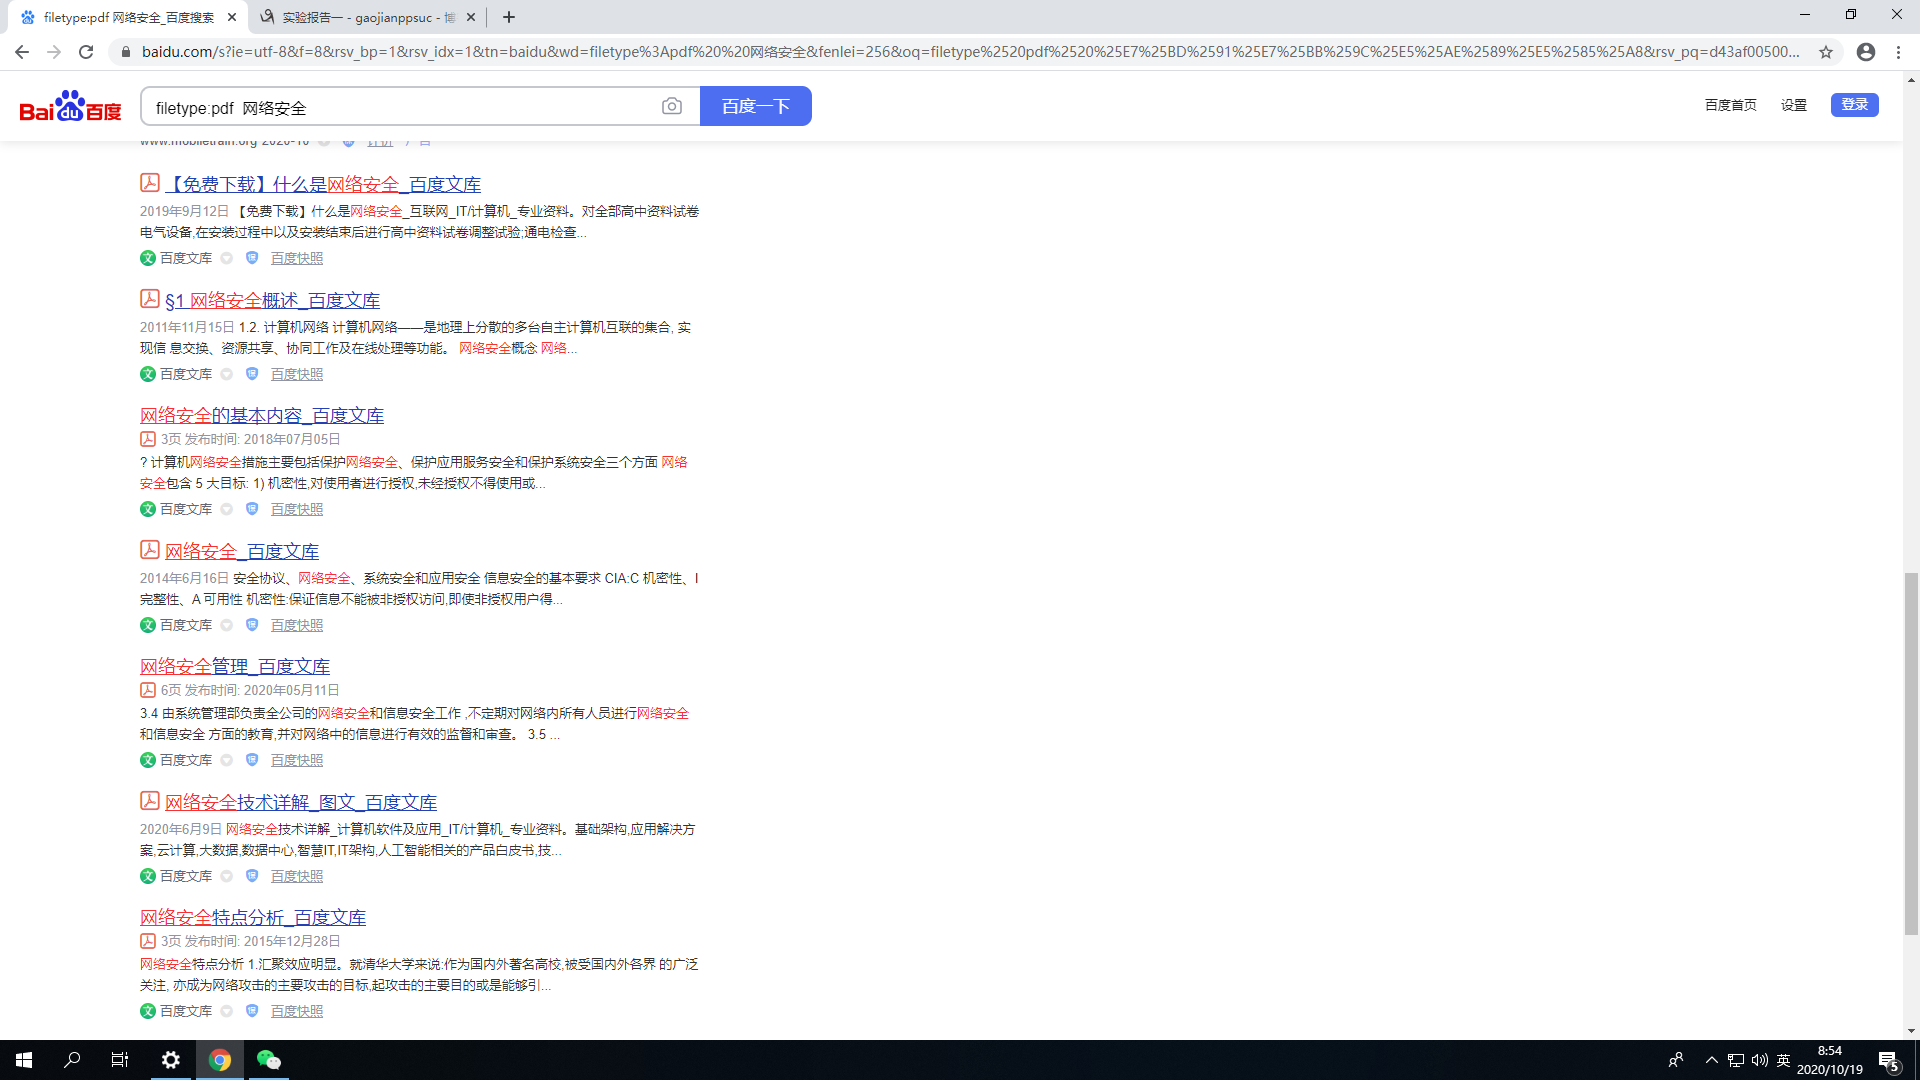Click 百度快照 under 网络安全特点分析 result
The width and height of the screenshot is (1920, 1080).
coord(297,1011)
